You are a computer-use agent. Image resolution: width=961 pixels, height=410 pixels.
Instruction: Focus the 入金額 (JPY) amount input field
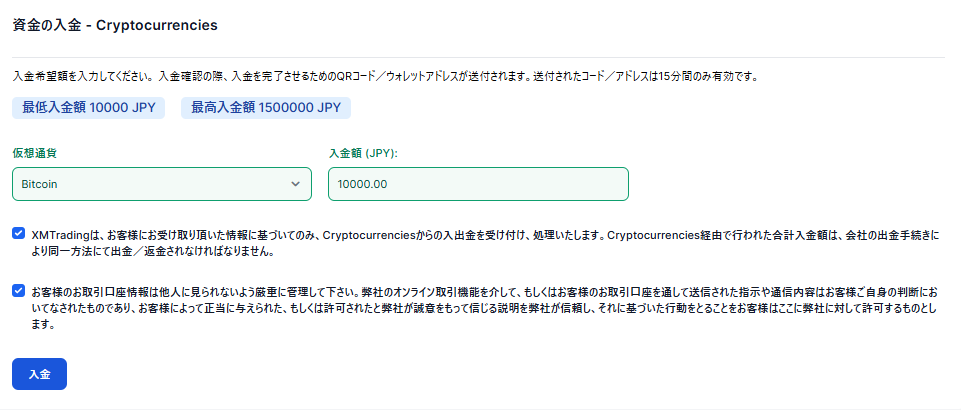(x=478, y=184)
